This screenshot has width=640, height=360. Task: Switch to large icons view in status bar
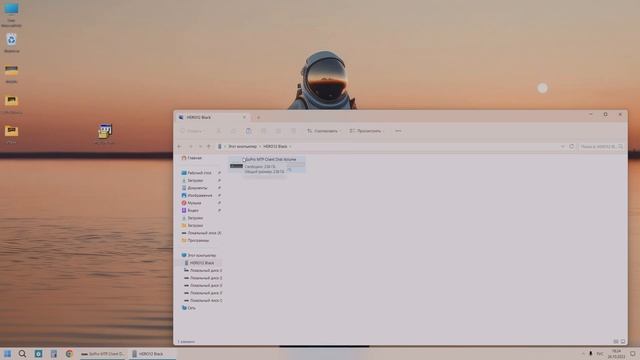[622, 342]
